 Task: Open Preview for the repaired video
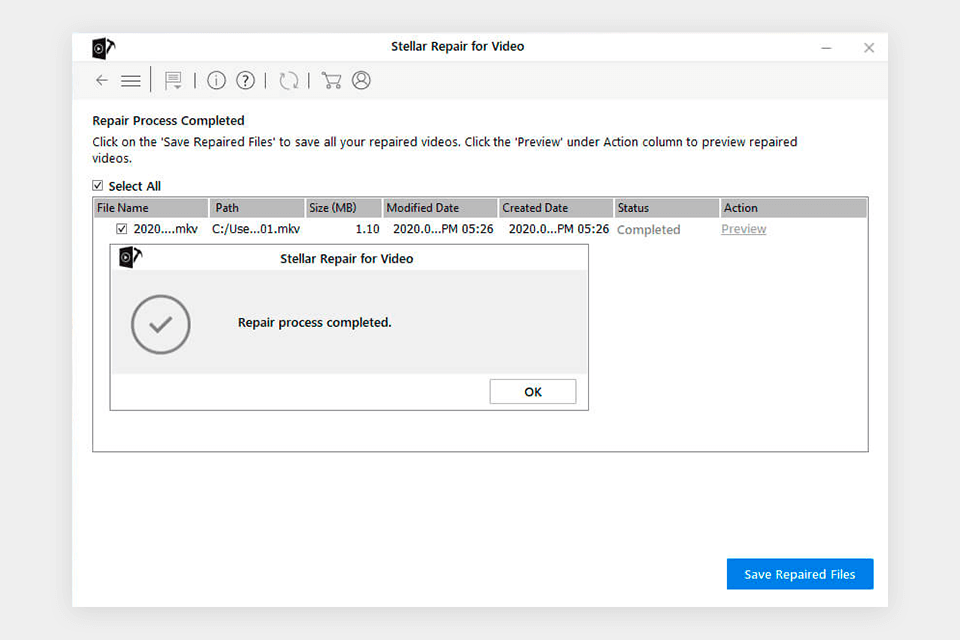click(743, 229)
